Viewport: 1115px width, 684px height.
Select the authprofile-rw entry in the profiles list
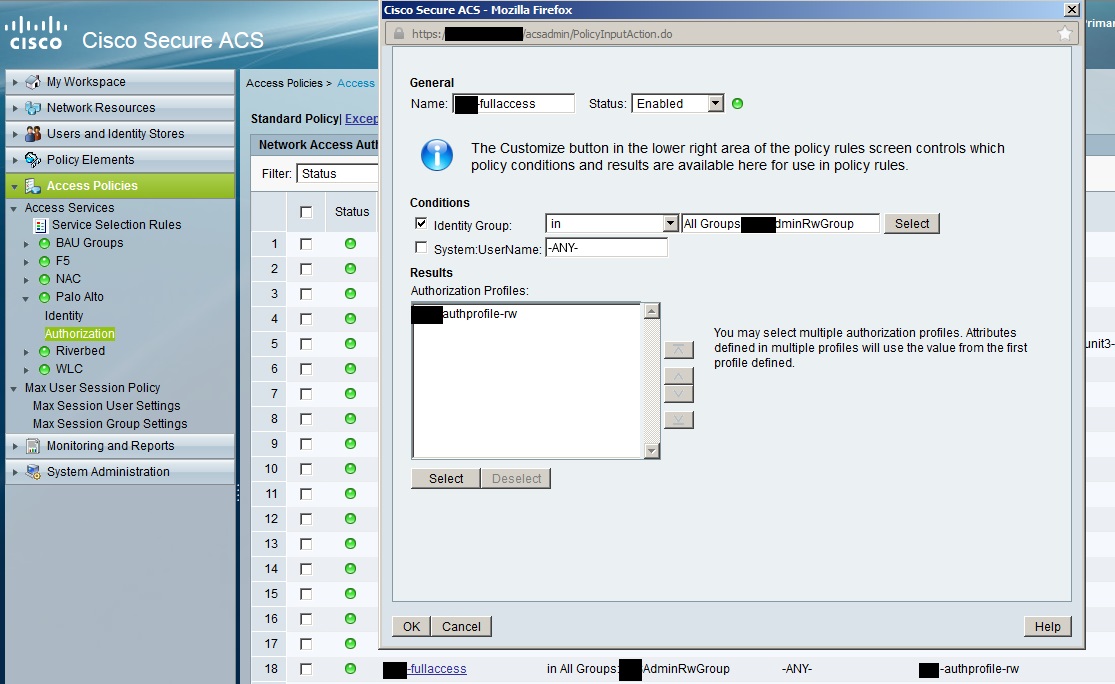[x=465, y=314]
